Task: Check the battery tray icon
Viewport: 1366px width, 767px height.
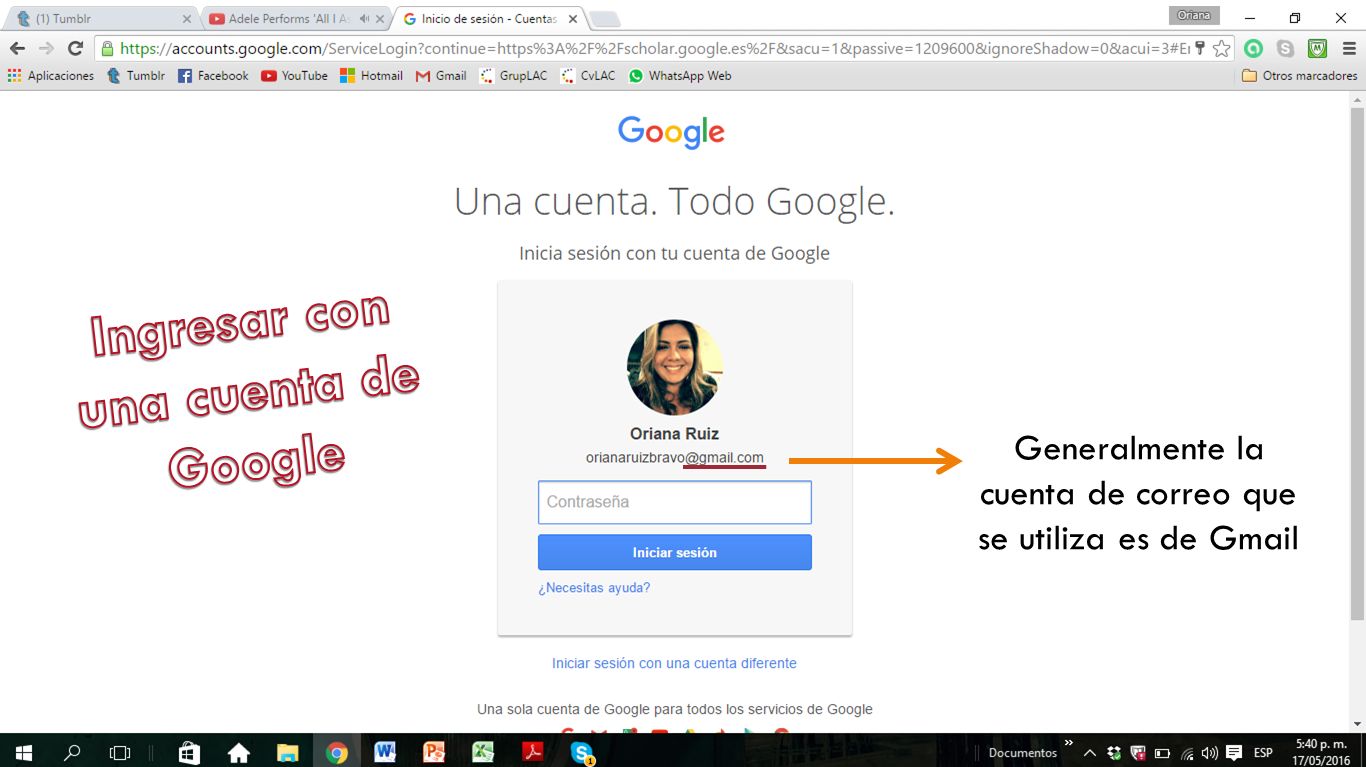Action: [1162, 753]
